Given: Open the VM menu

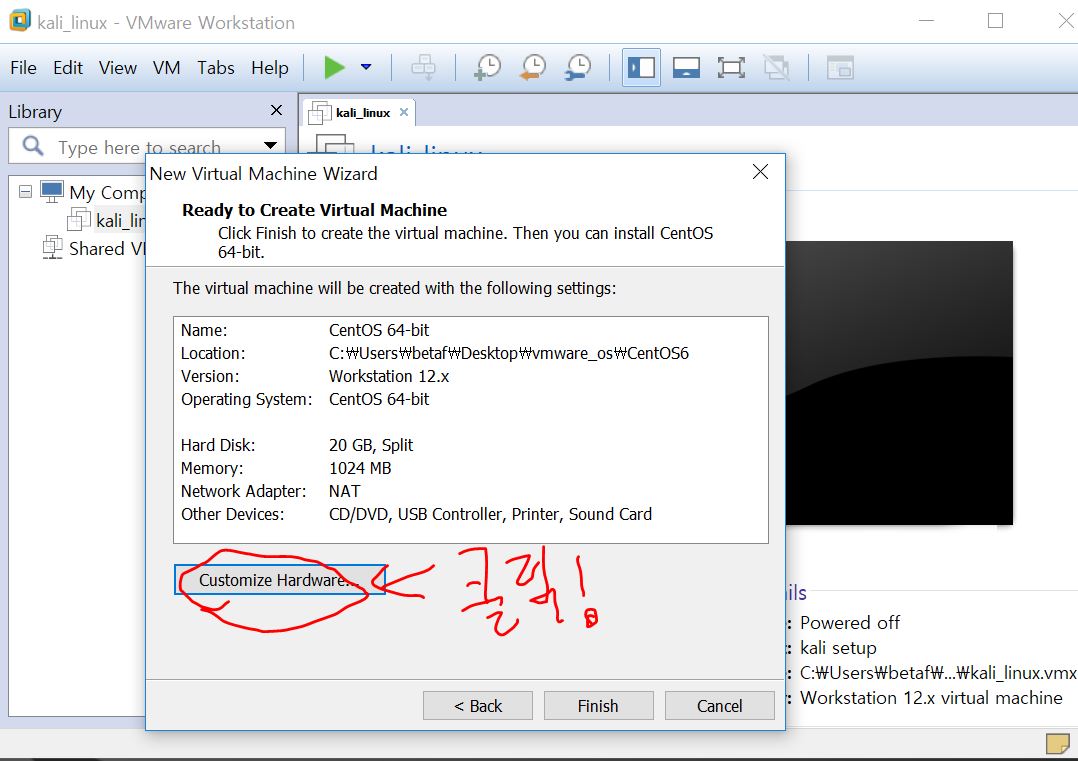Looking at the screenshot, I should tap(166, 68).
